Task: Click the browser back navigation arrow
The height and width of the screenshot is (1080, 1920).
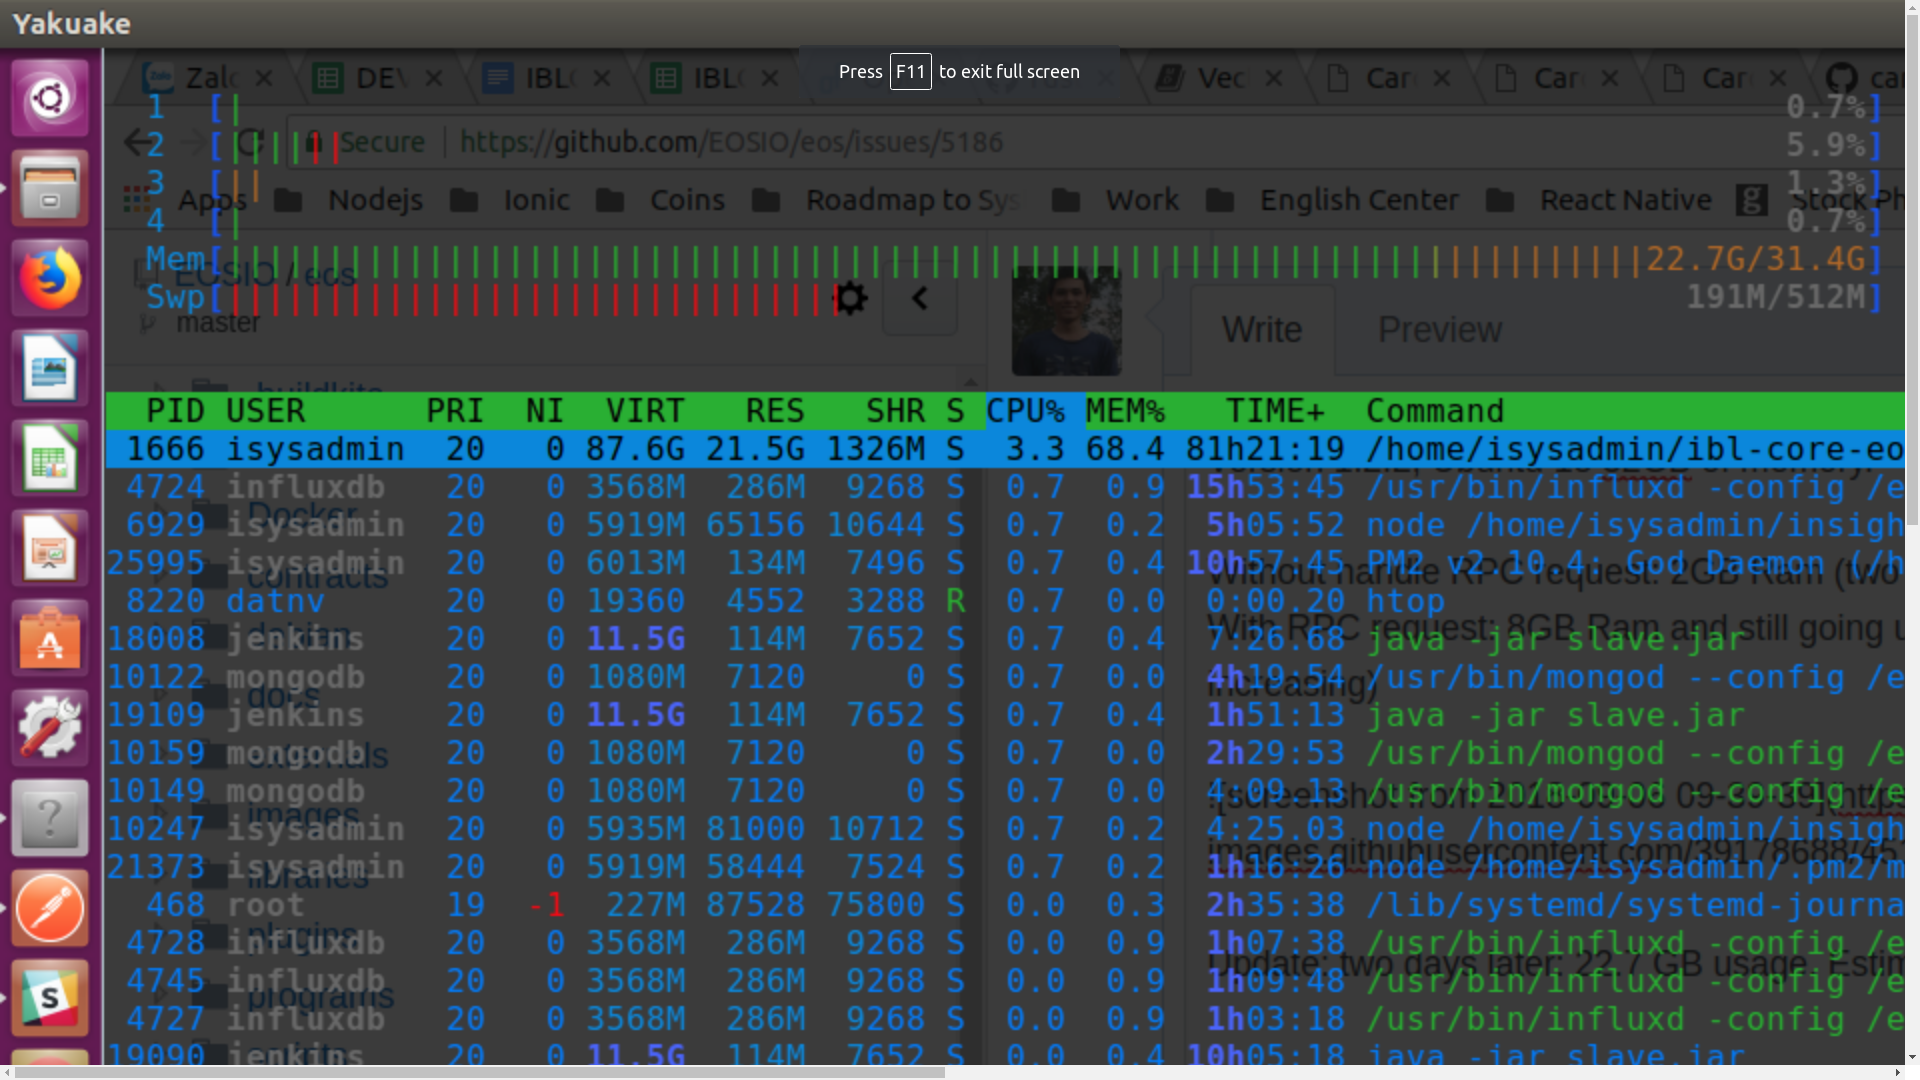Action: [x=140, y=142]
